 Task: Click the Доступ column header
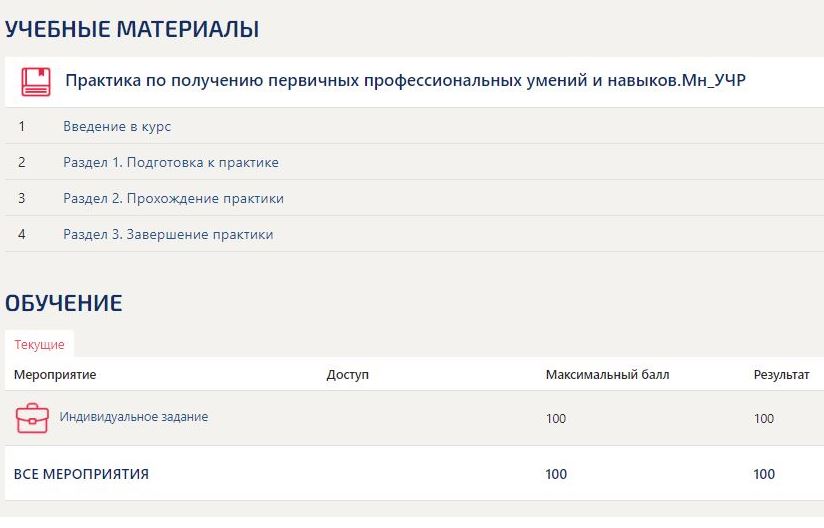(x=347, y=375)
